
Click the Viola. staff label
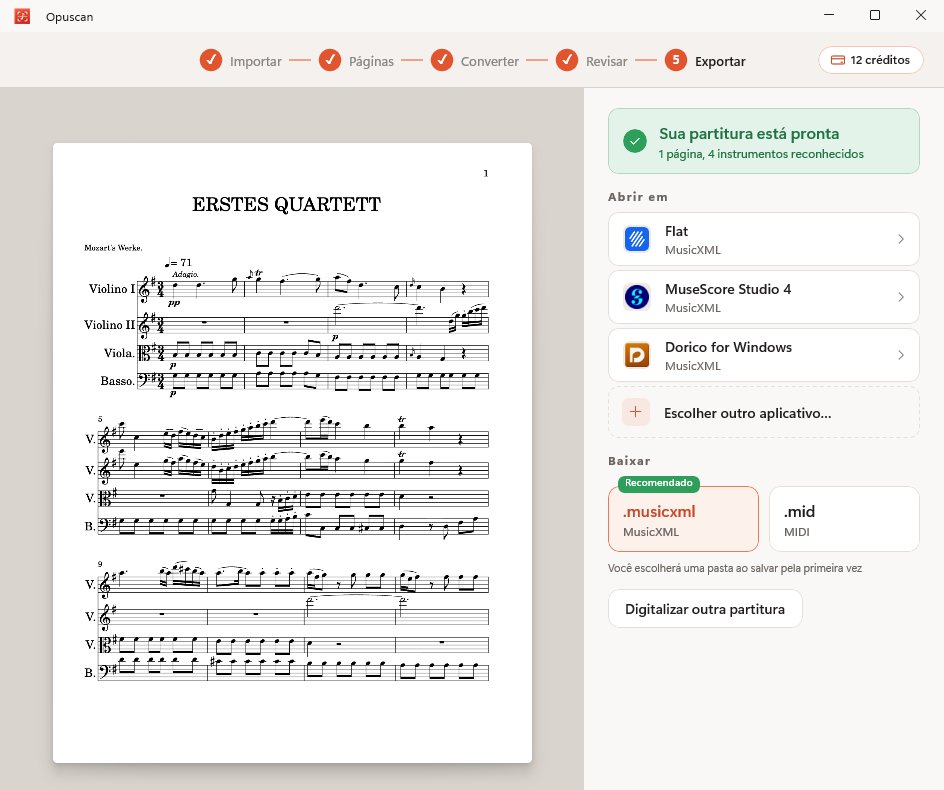click(119, 353)
